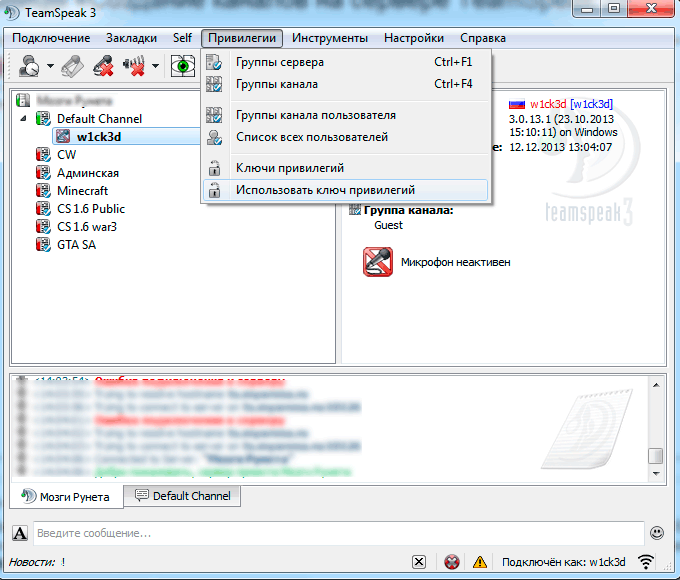Select the GTA SA channel
This screenshot has height=580, width=680.
pos(76,245)
